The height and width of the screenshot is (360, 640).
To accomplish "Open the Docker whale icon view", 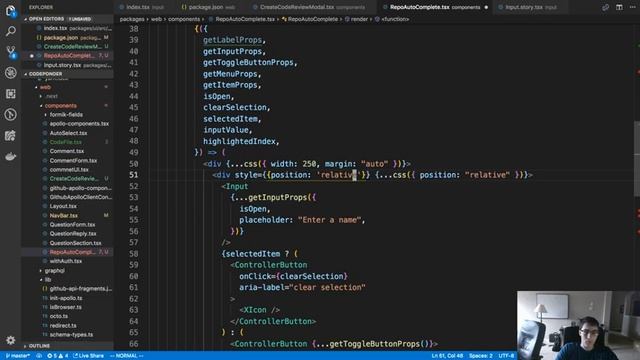I will point(11,156).
